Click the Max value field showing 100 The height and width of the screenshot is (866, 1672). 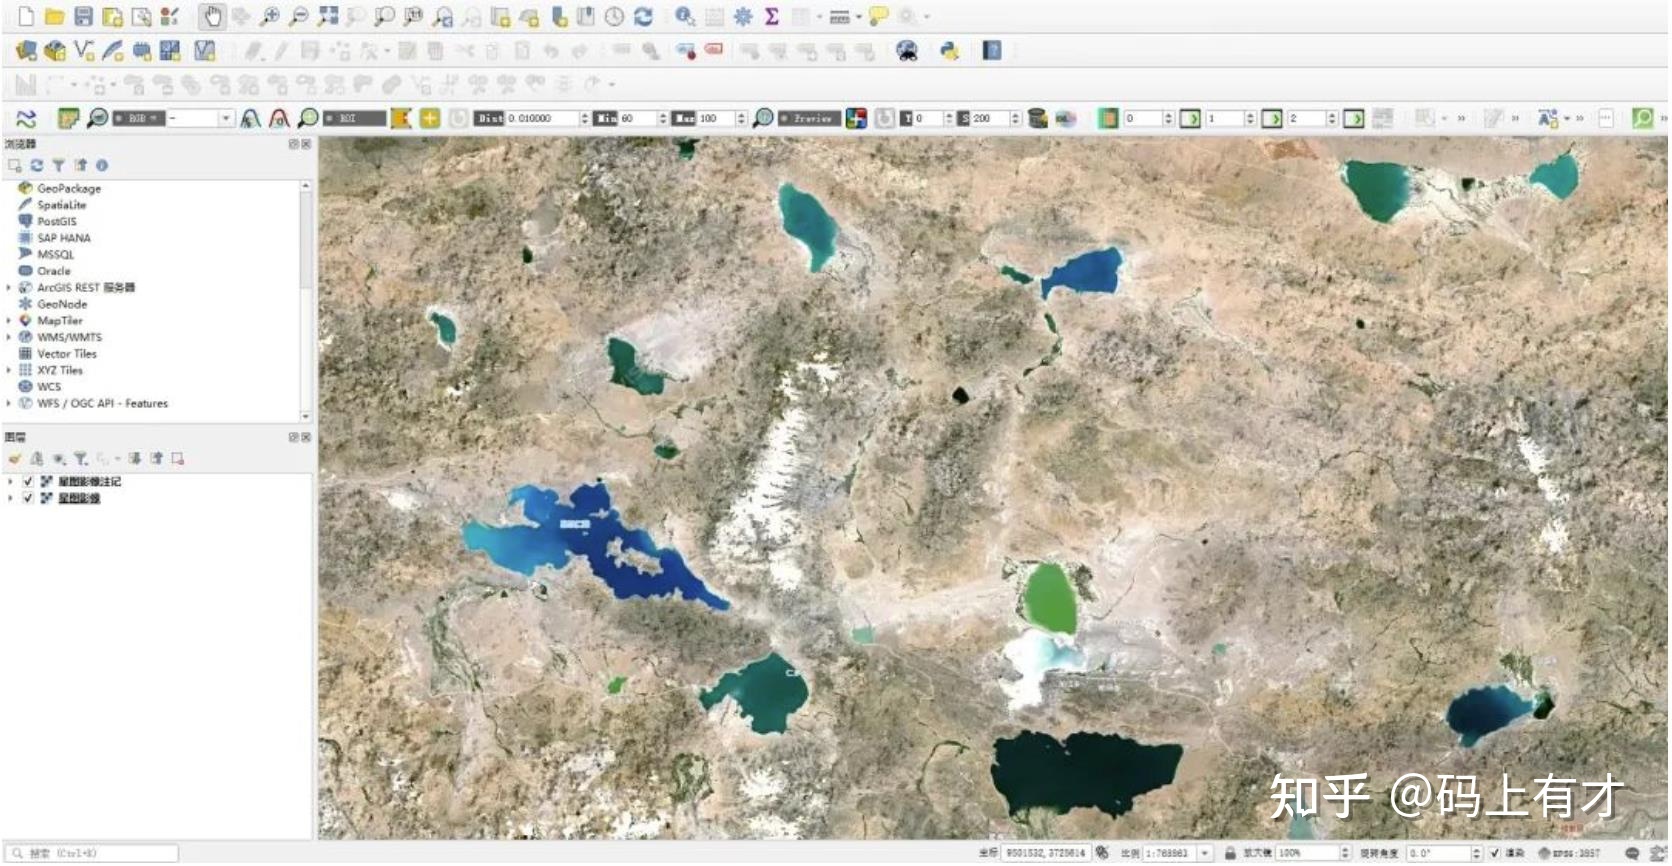pos(715,118)
